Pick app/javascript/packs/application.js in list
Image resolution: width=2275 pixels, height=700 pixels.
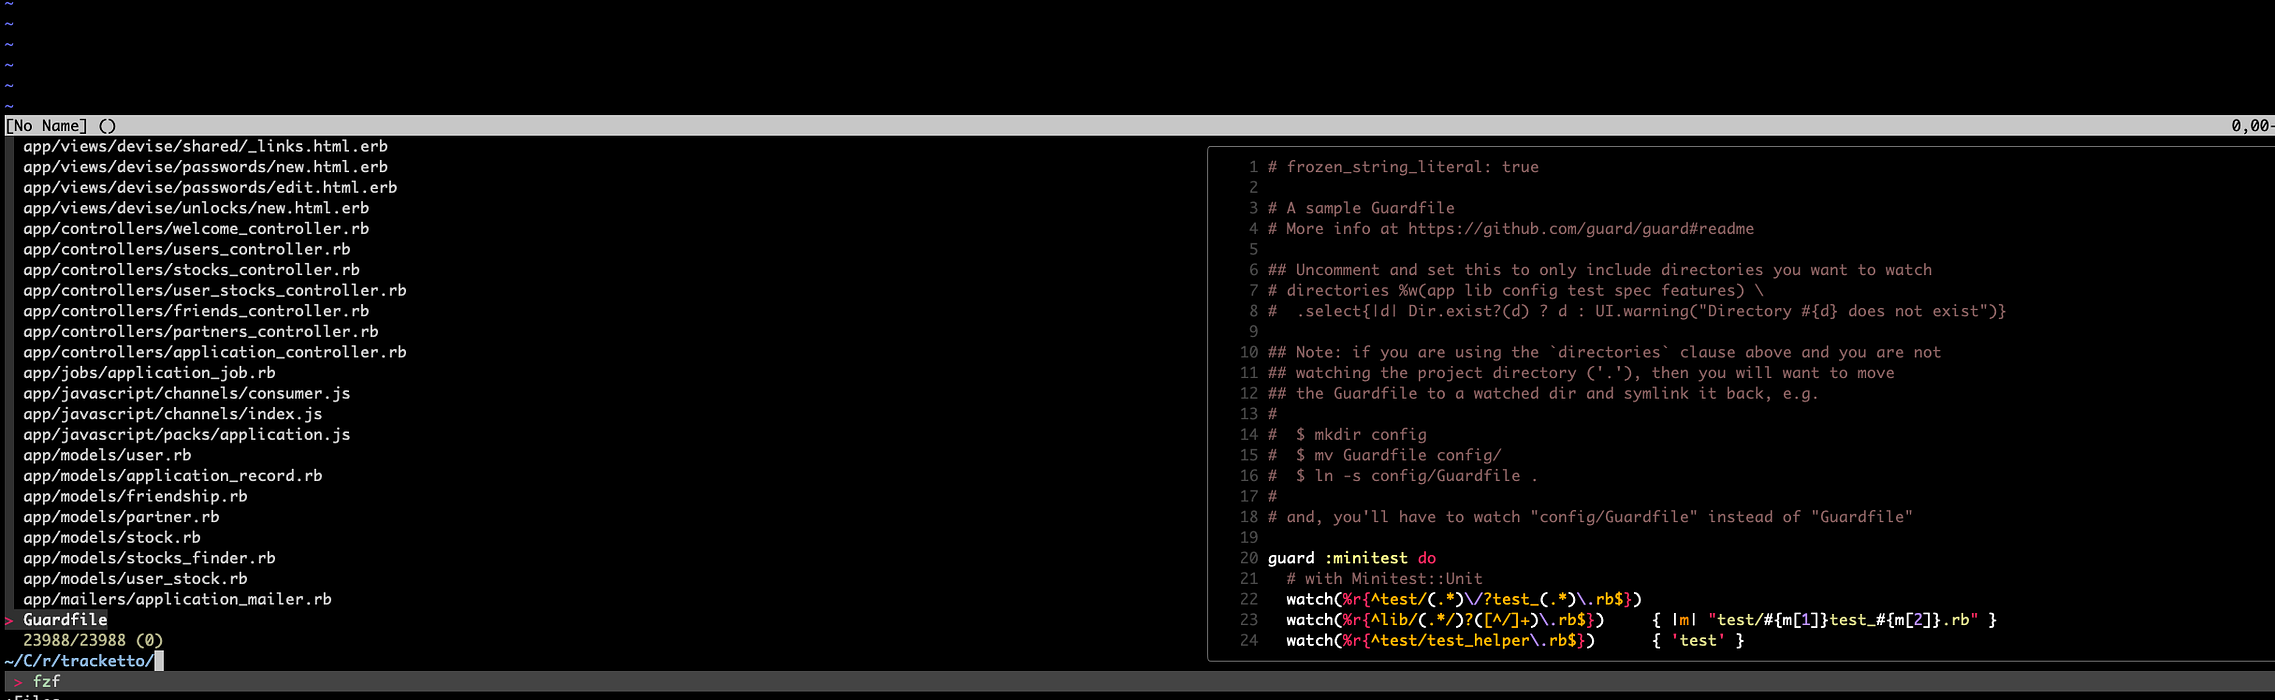pyautogui.click(x=186, y=435)
